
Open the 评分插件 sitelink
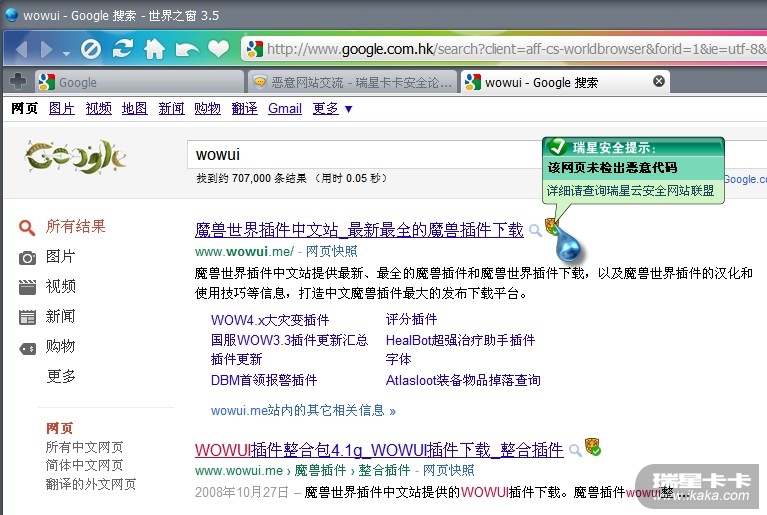[x=411, y=320]
